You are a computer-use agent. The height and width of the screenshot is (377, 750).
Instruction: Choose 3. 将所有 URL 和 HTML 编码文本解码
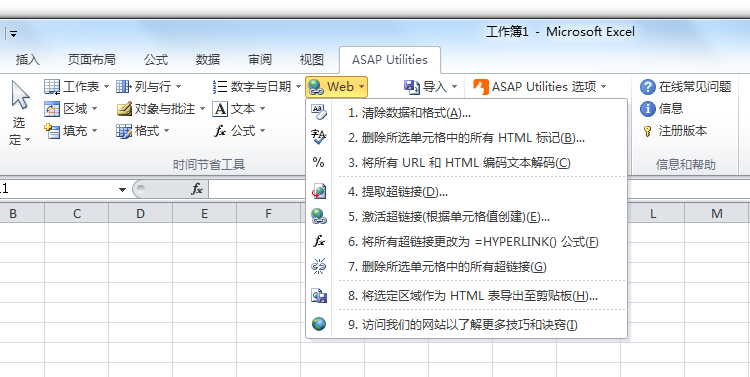(466, 163)
